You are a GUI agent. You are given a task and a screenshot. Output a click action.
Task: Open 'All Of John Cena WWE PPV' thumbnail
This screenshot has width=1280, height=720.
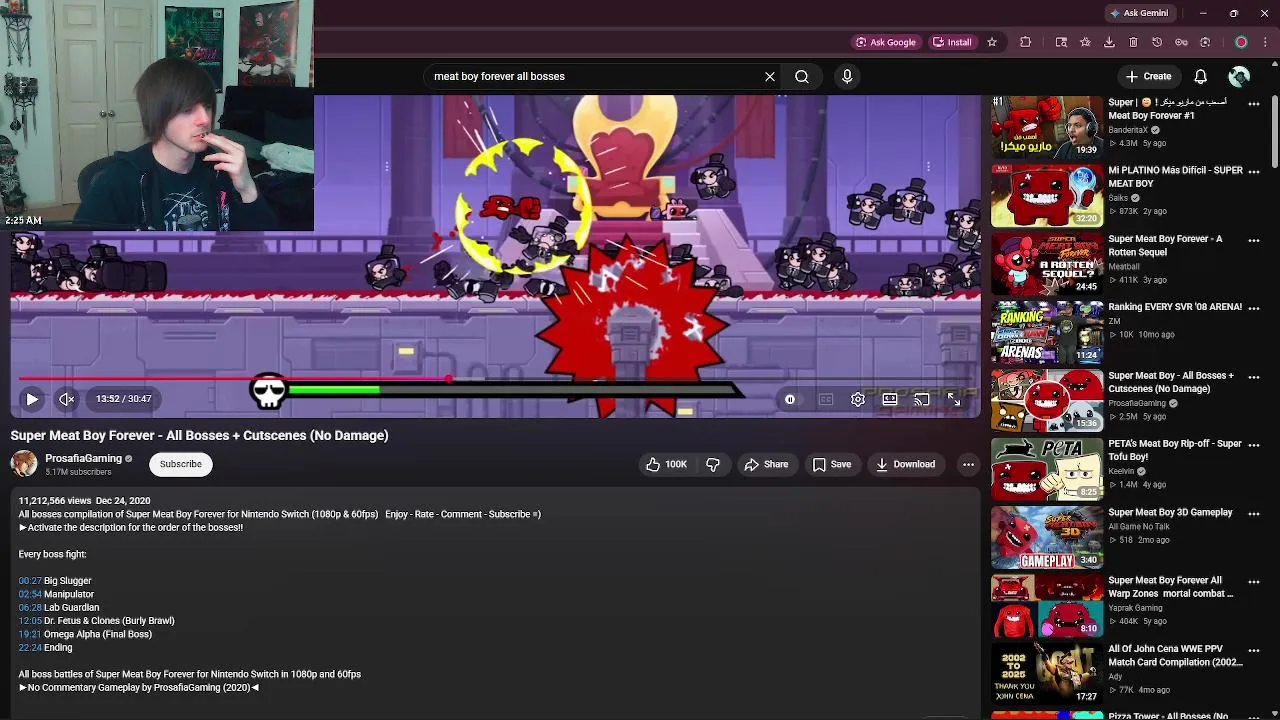tap(1047, 675)
